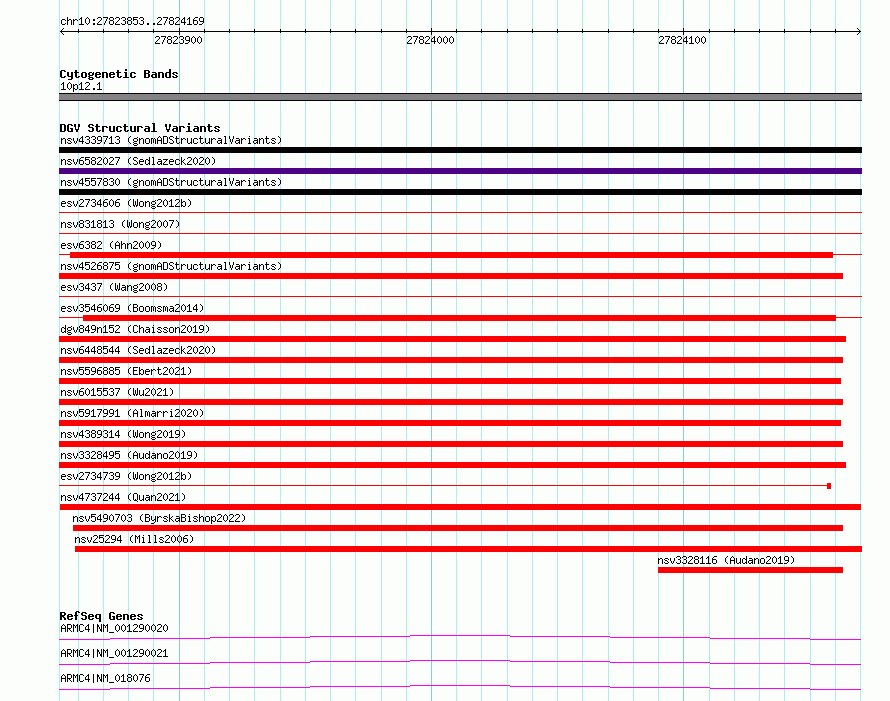Select the esv6382 (Ahn2009) variant label

[111, 245]
